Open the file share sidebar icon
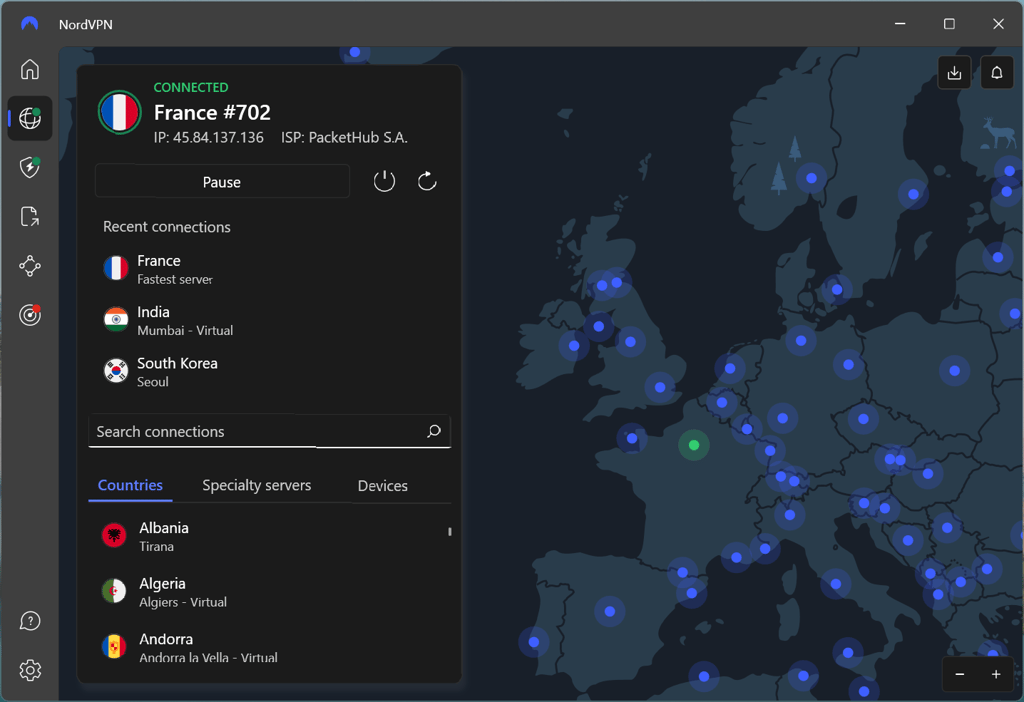This screenshot has height=702, width=1024. pos(30,216)
